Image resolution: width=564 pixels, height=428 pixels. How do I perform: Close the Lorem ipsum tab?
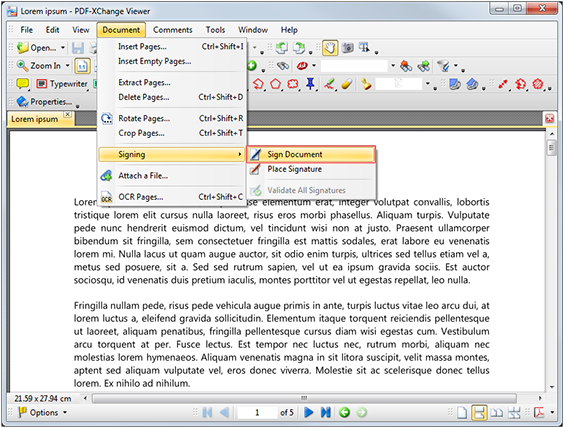pos(67,114)
